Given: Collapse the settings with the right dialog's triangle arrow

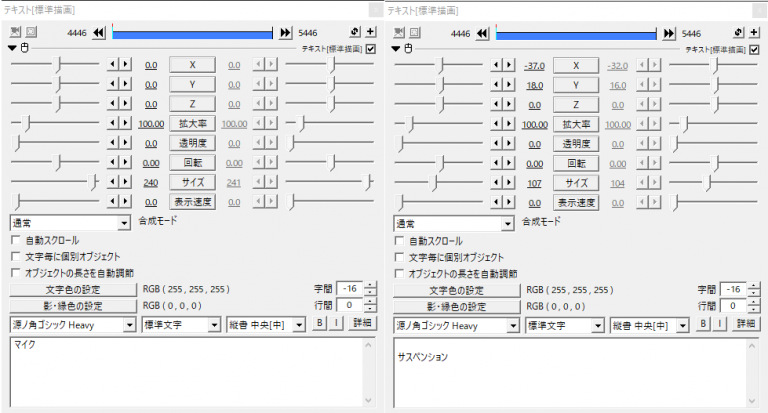Looking at the screenshot, I should point(397,48).
